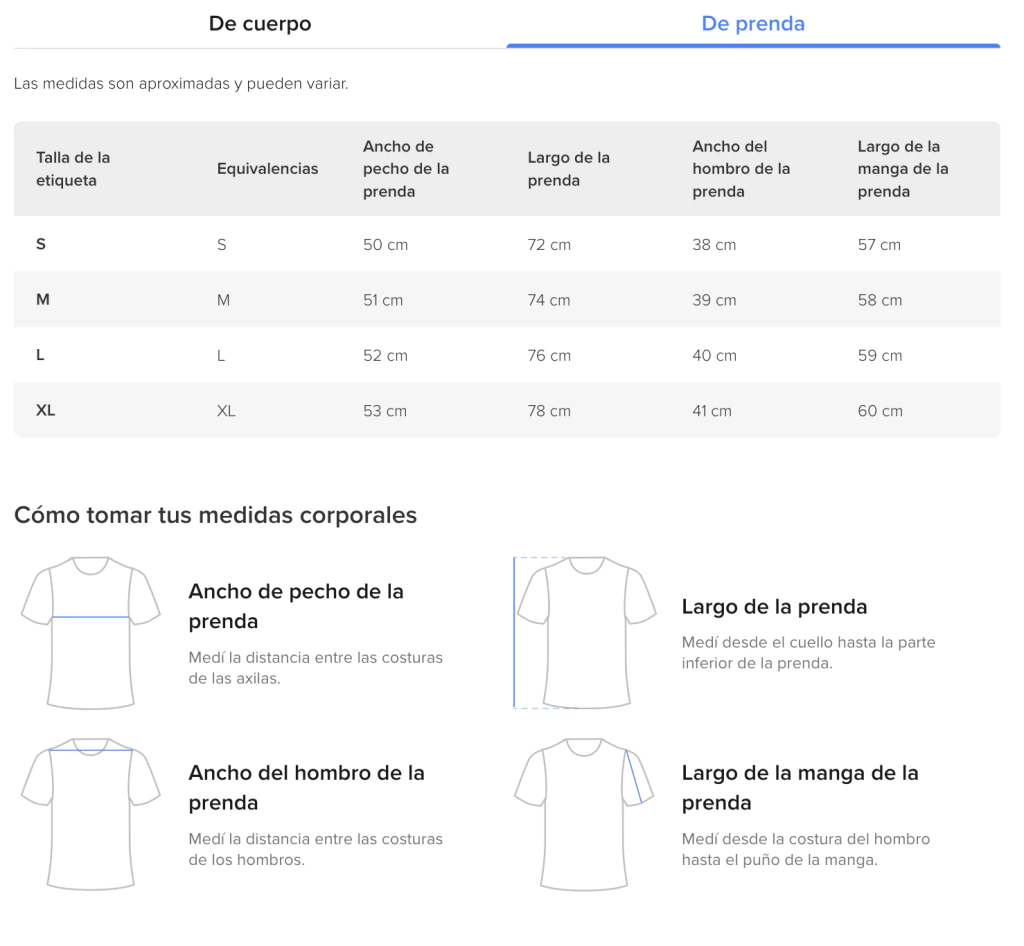This screenshot has height=946, width=1024.
Task: Click the Equivalencias column header
Action: [x=267, y=169]
